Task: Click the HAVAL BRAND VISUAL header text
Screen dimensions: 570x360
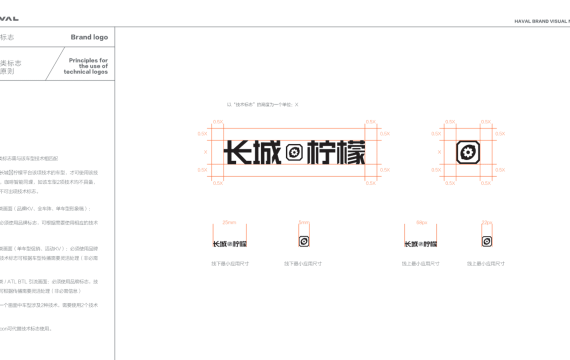Action: click(x=542, y=21)
